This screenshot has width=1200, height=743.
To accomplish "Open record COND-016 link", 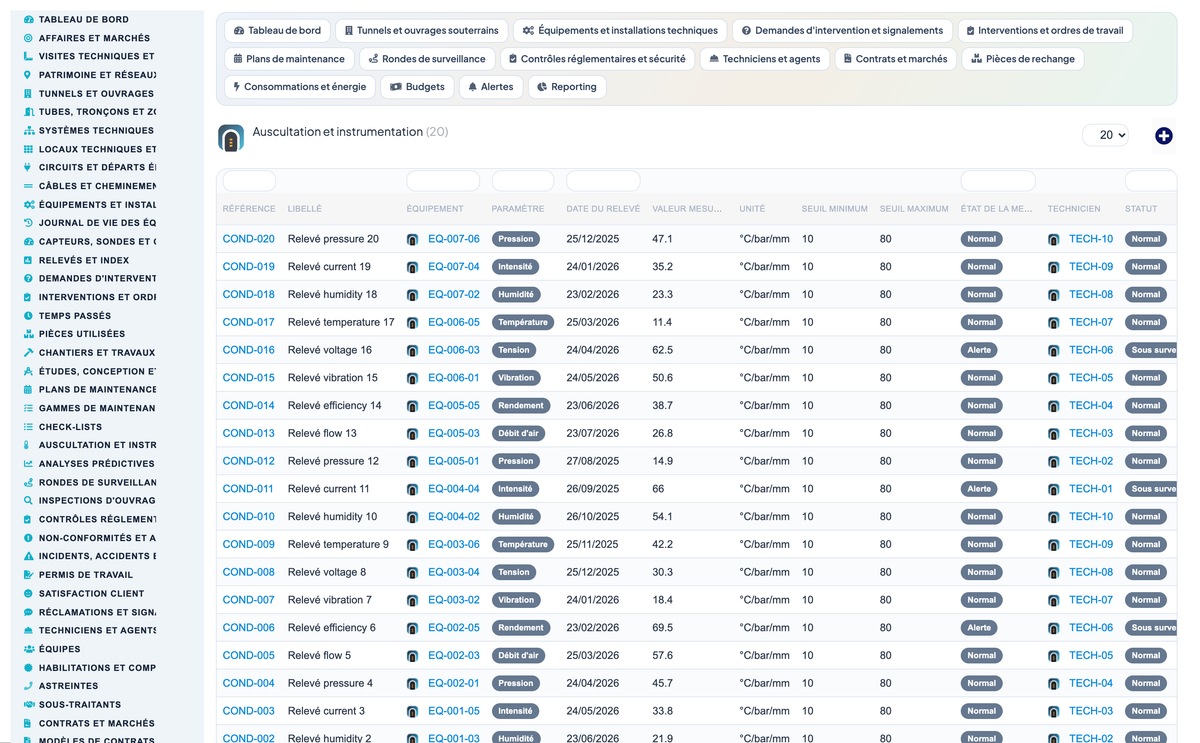I will tap(248, 350).
